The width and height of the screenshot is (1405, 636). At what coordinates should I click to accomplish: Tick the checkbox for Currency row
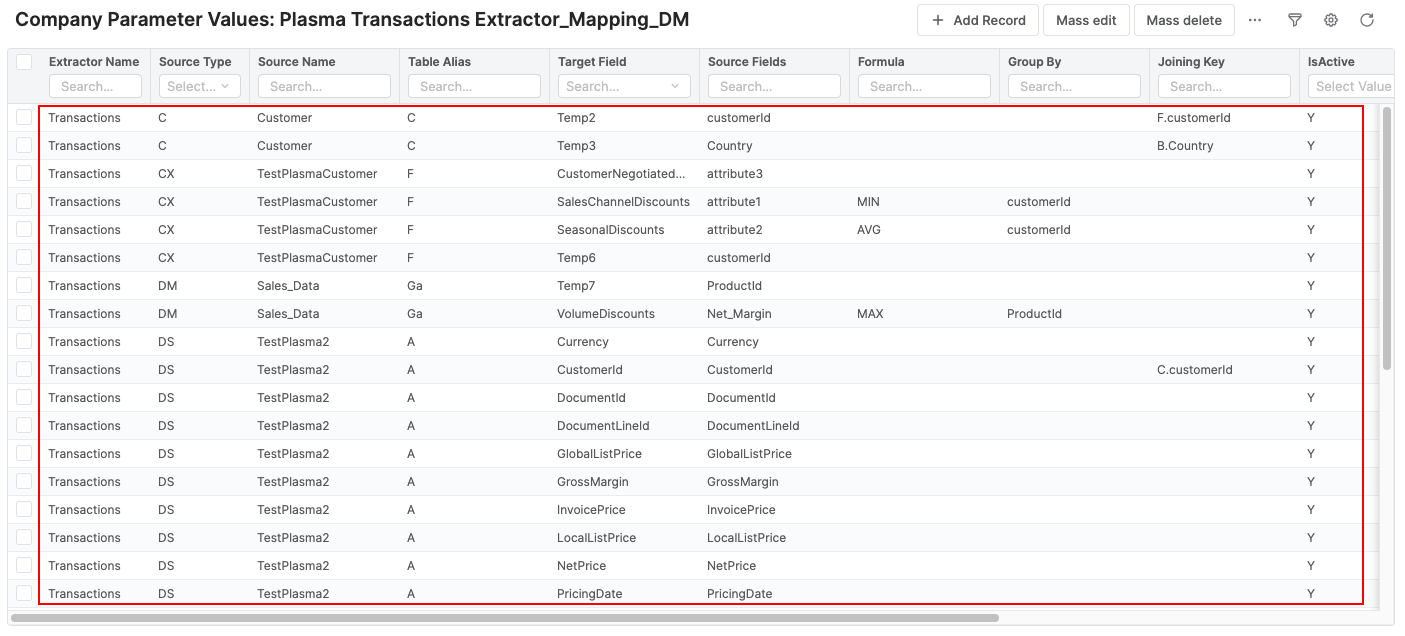coord(24,342)
